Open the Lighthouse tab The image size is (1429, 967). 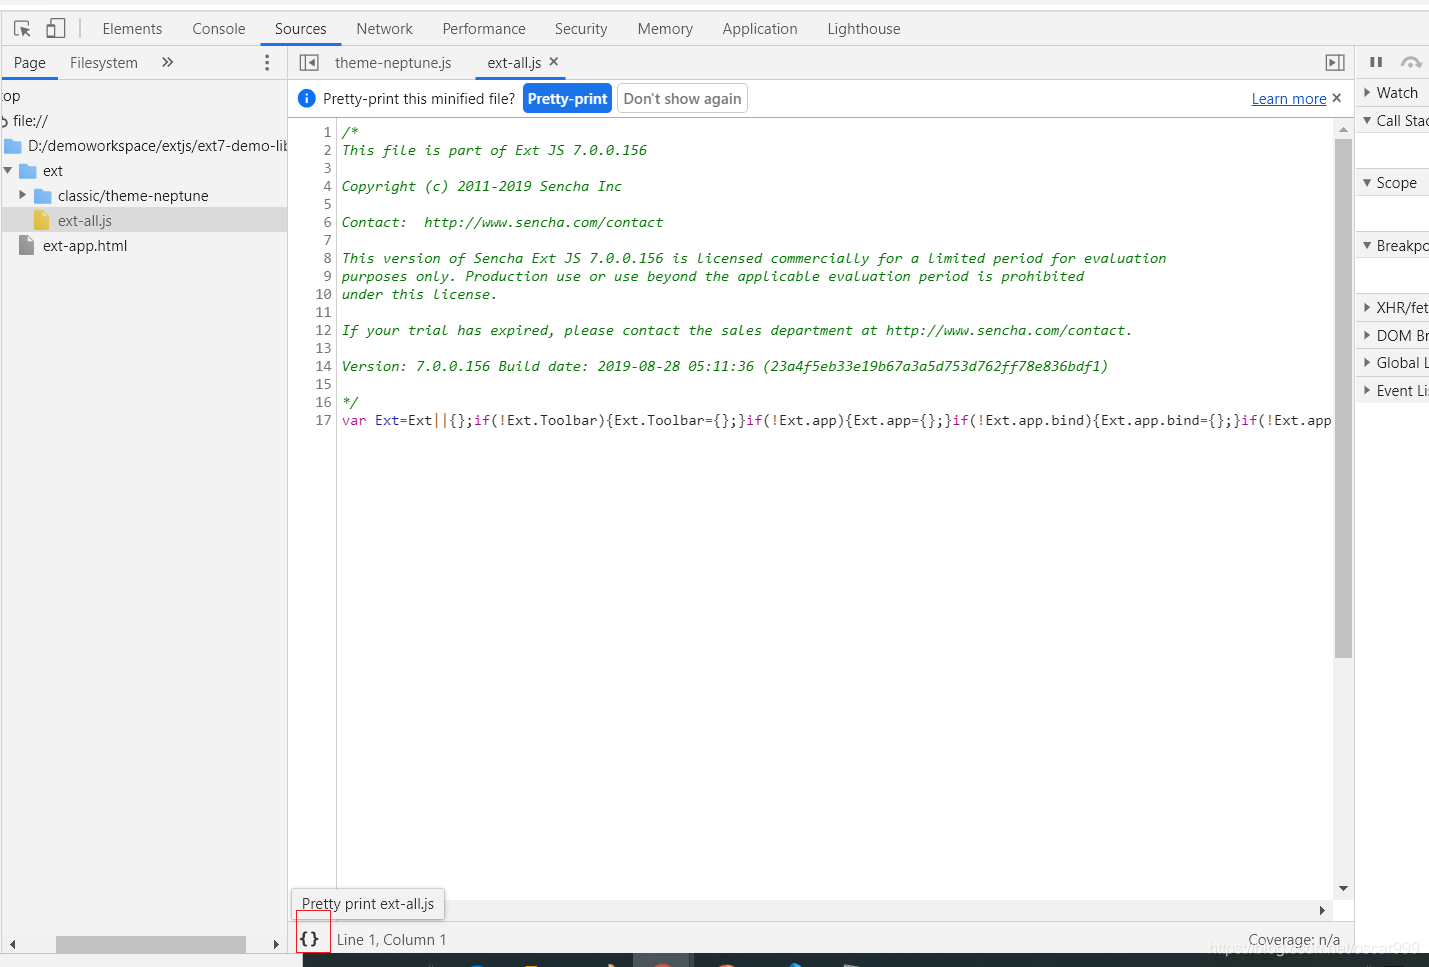tap(864, 29)
